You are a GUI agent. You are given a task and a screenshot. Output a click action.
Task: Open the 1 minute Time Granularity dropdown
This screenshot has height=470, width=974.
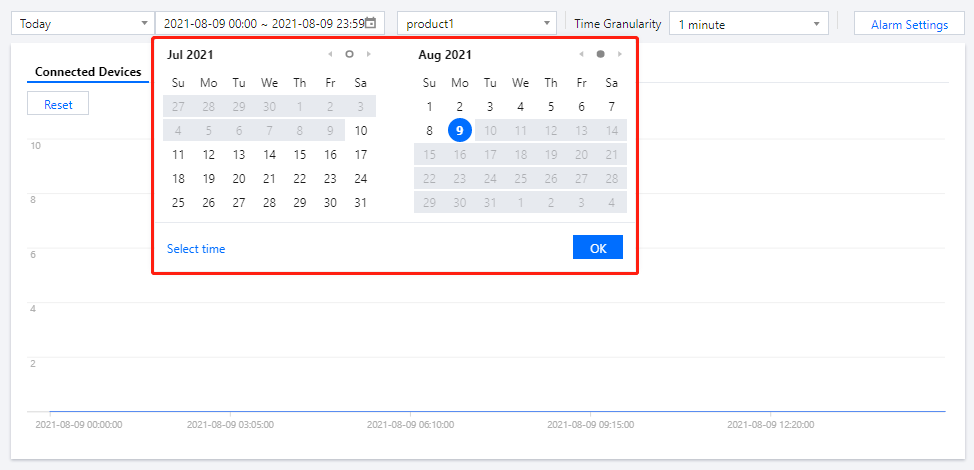point(749,24)
